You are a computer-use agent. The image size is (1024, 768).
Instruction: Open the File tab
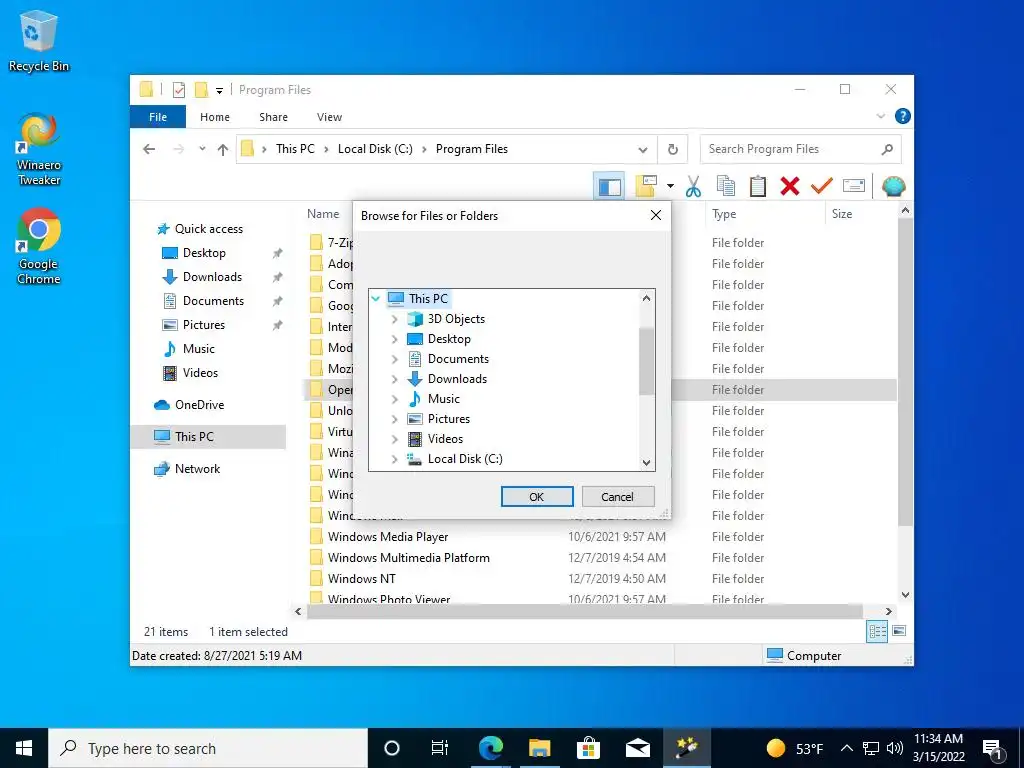click(x=158, y=117)
